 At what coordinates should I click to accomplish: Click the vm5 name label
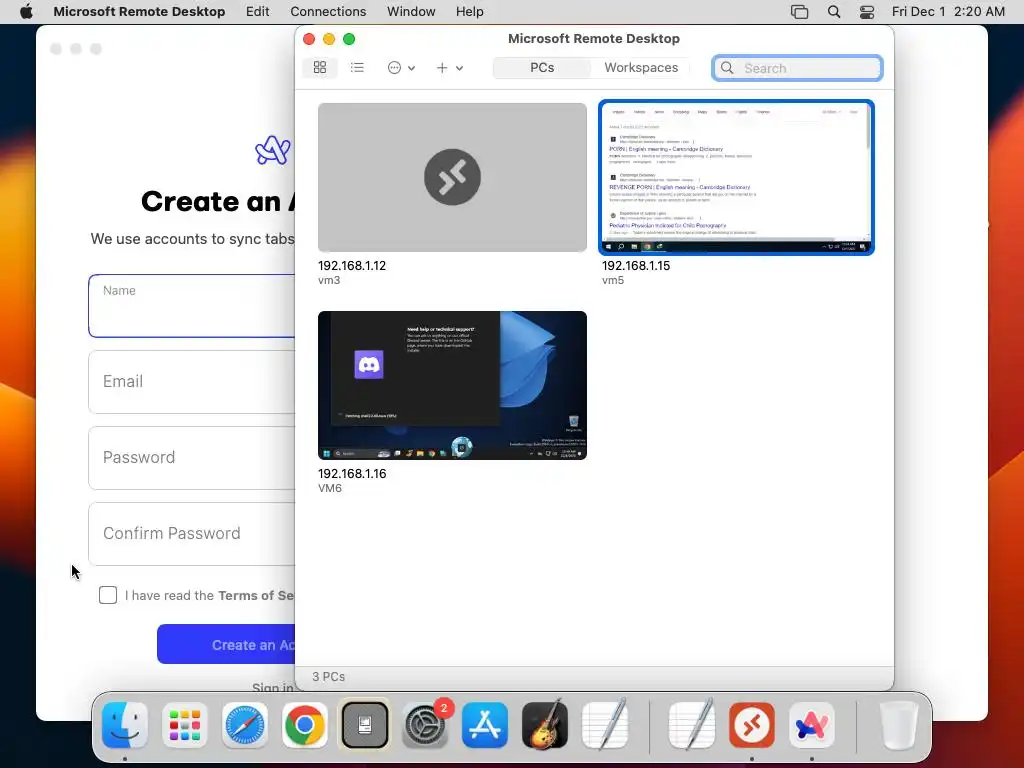(613, 280)
